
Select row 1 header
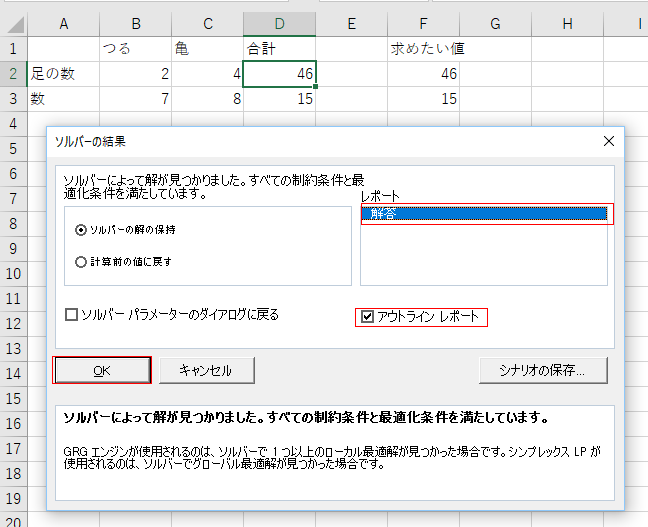tap(13, 48)
